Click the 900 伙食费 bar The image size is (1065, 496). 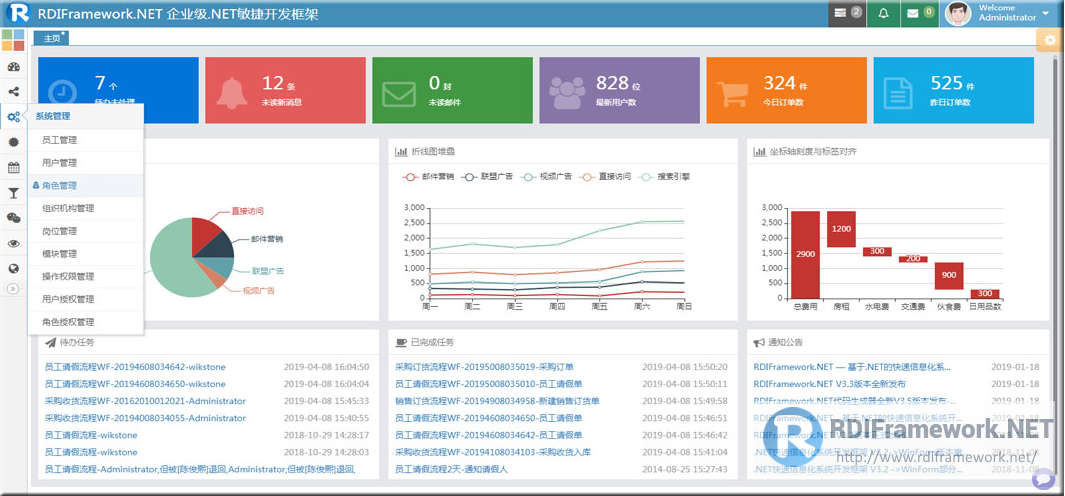click(x=949, y=275)
